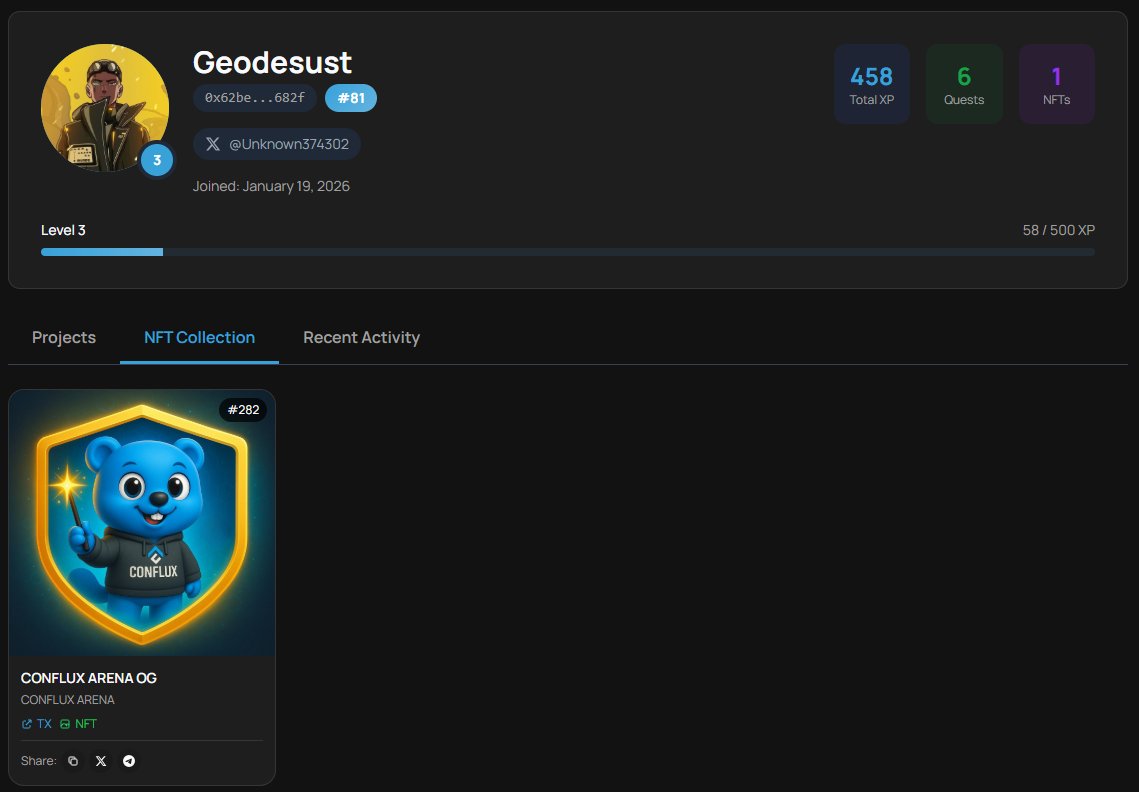Share the NFT on X
This screenshot has width=1139, height=792.
(x=101, y=761)
